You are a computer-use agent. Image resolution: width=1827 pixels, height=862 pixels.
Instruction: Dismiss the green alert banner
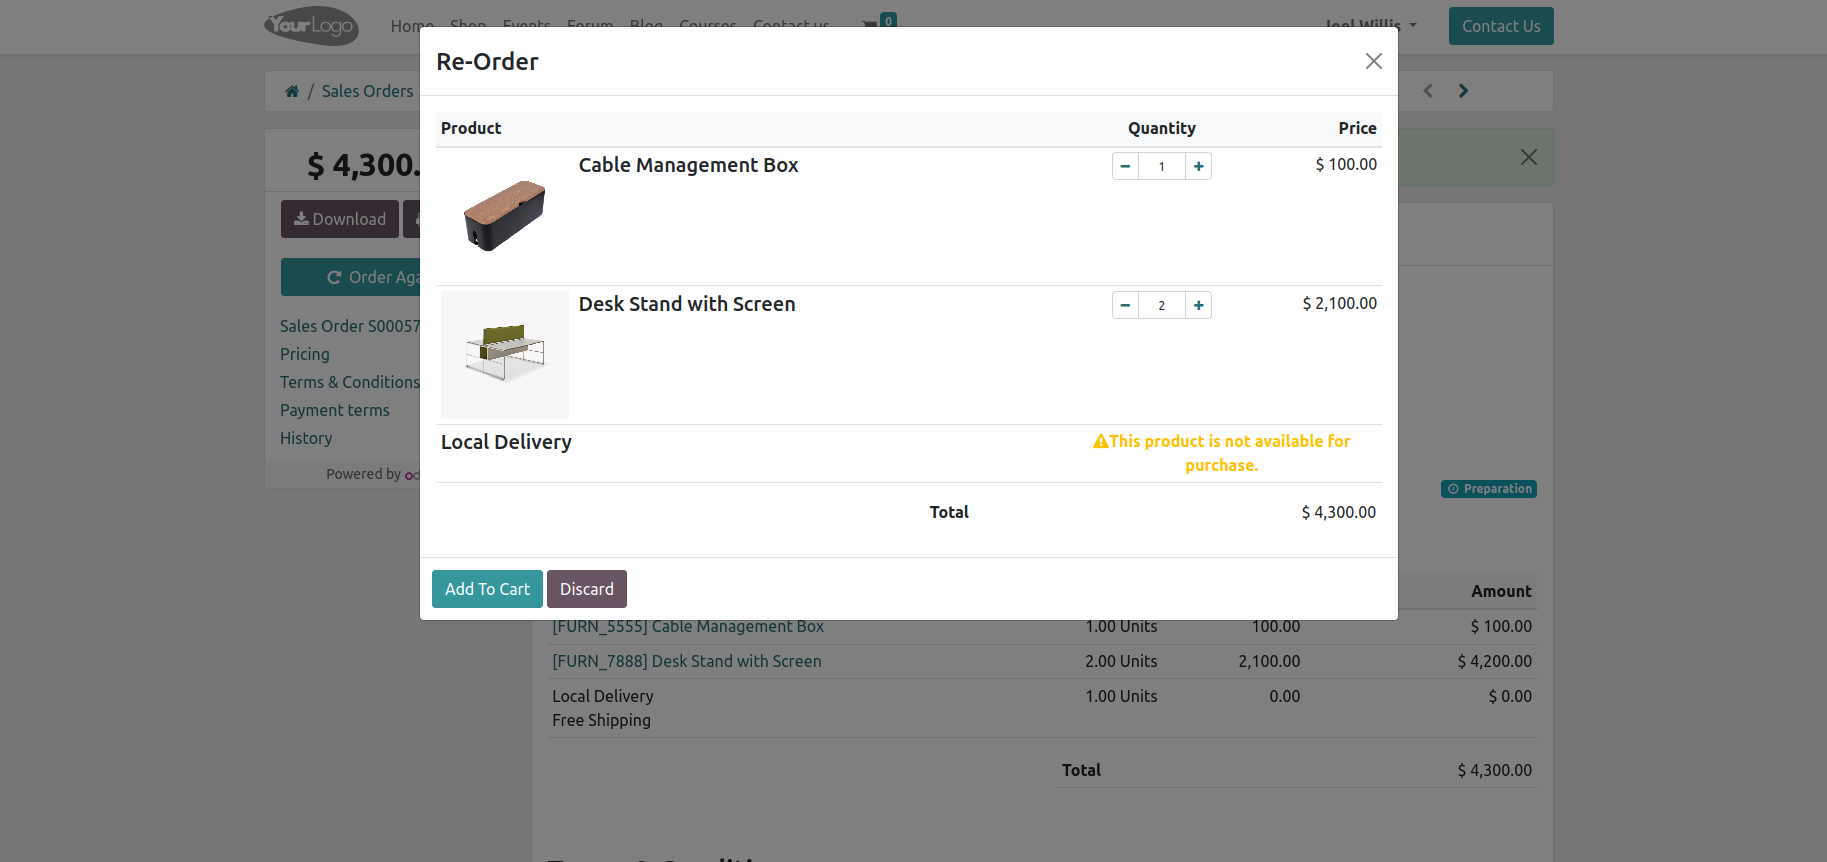pos(1529,157)
